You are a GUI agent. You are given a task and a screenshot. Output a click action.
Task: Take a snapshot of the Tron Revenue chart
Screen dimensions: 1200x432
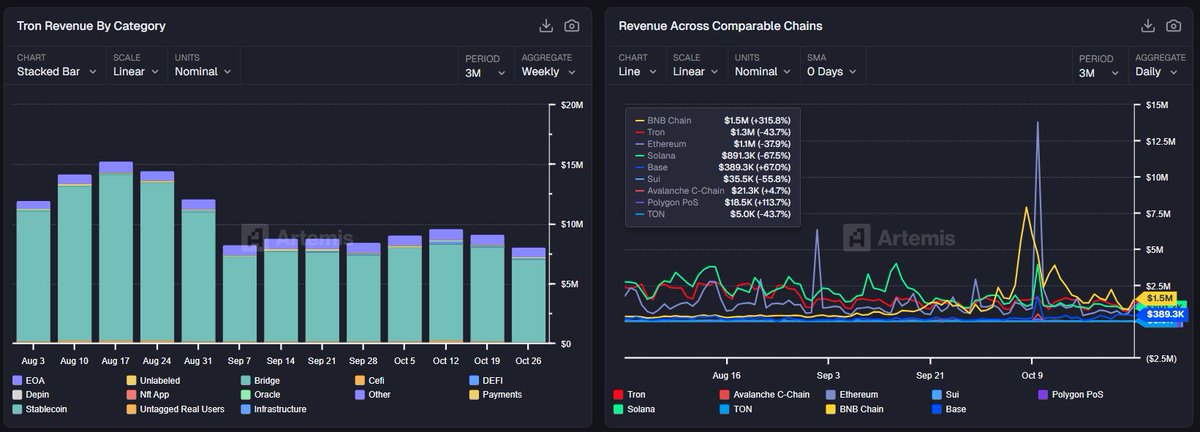point(572,26)
